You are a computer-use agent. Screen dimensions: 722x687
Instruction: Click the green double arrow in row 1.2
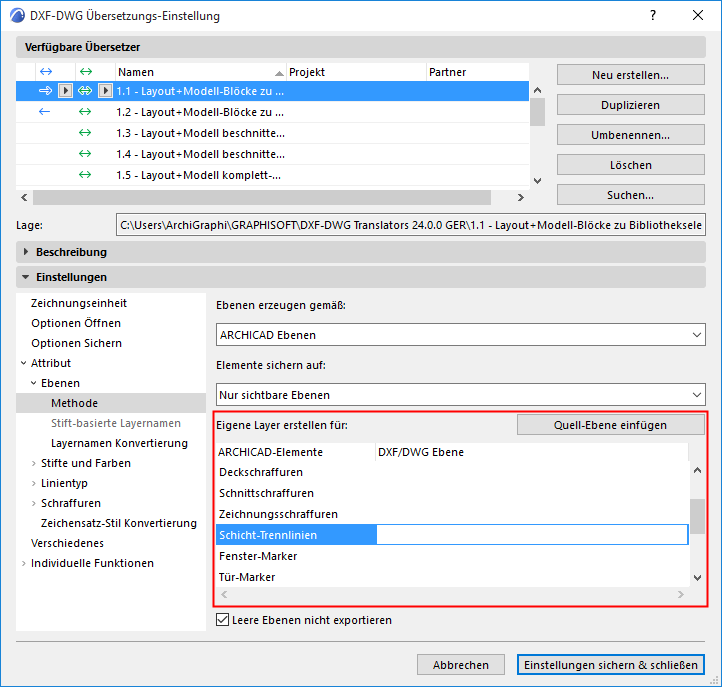coord(85,111)
